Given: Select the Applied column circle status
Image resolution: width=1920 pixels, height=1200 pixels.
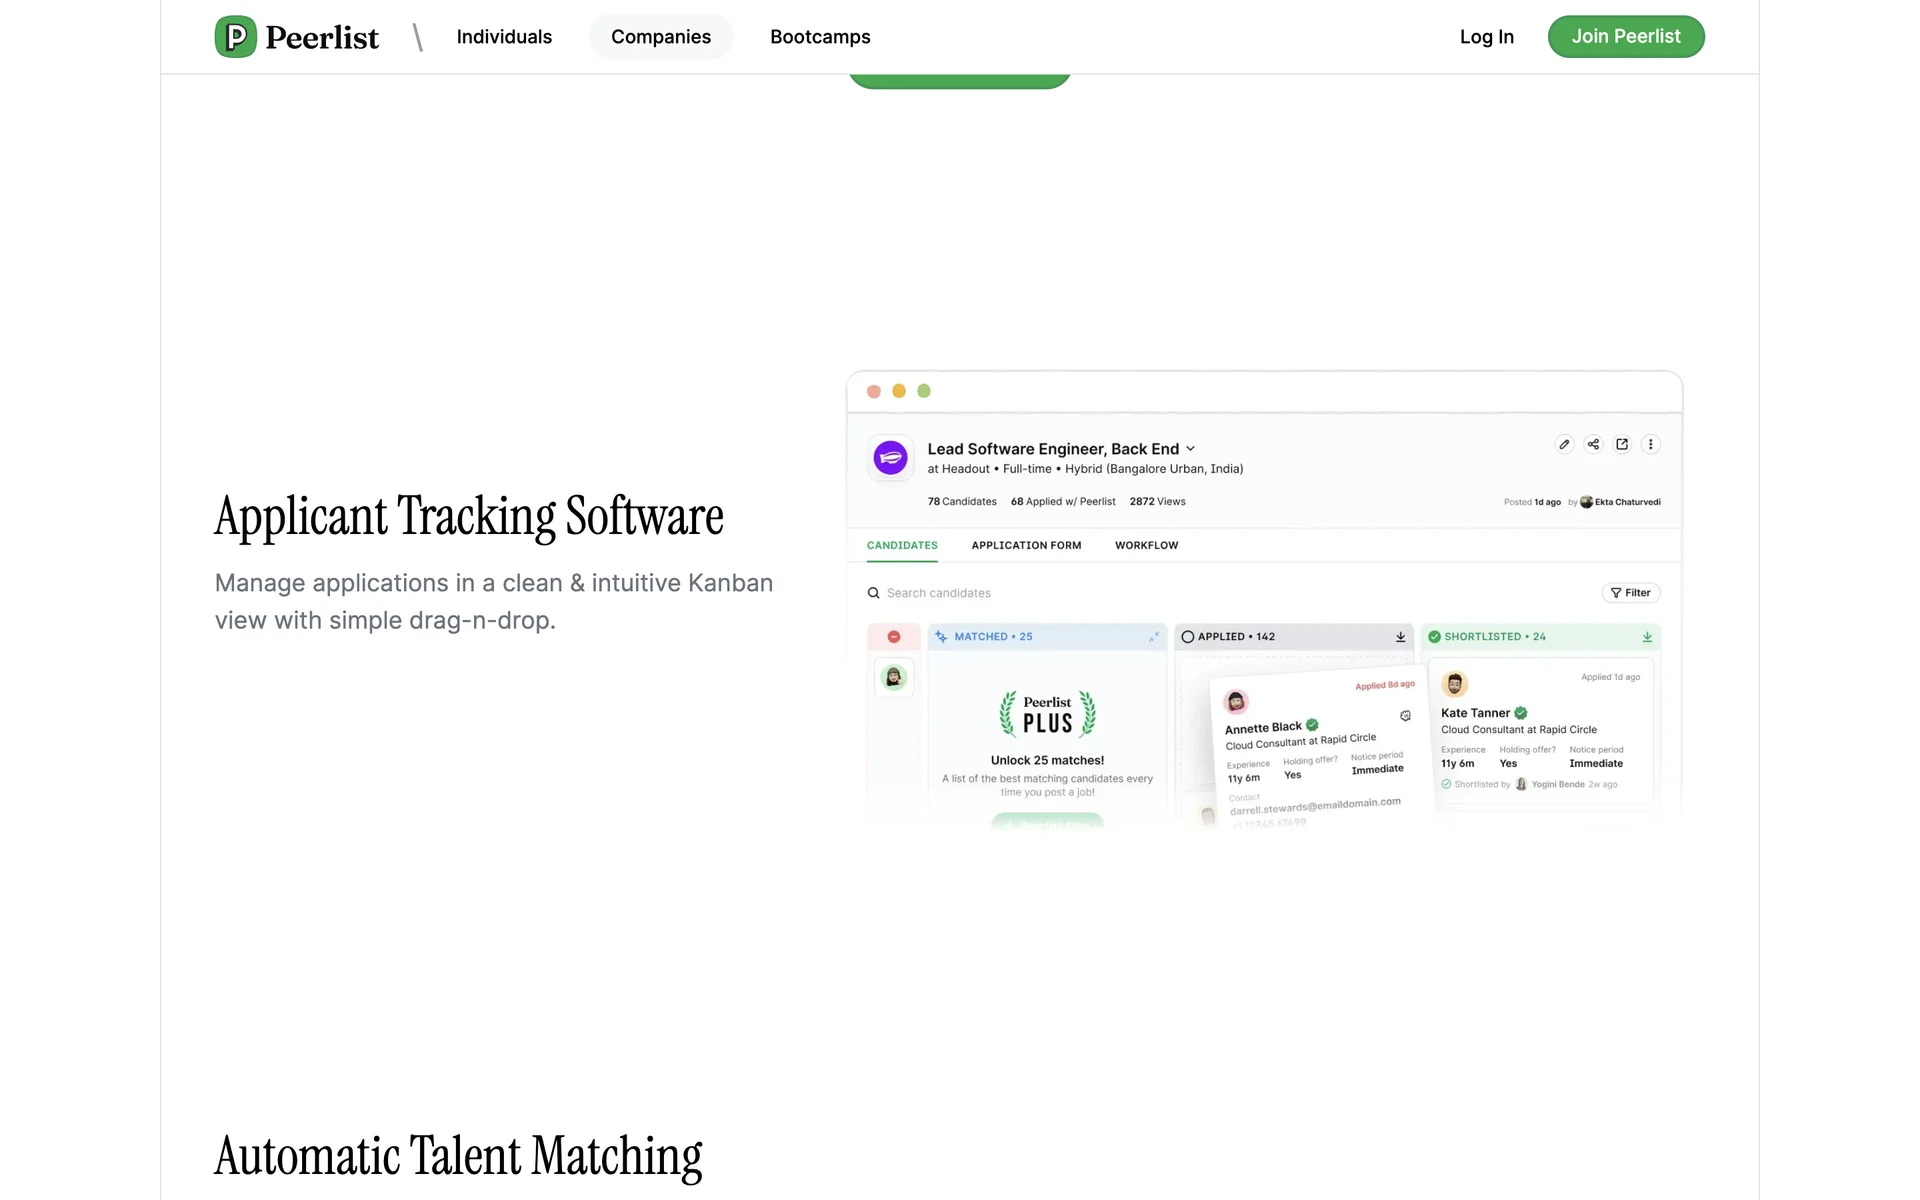Looking at the screenshot, I should pyautogui.click(x=1188, y=637).
